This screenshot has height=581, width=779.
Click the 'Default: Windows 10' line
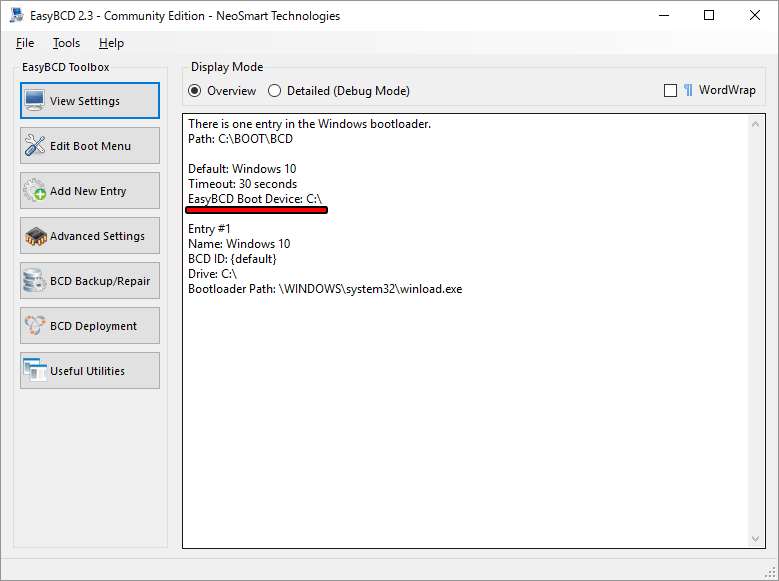pos(242,169)
